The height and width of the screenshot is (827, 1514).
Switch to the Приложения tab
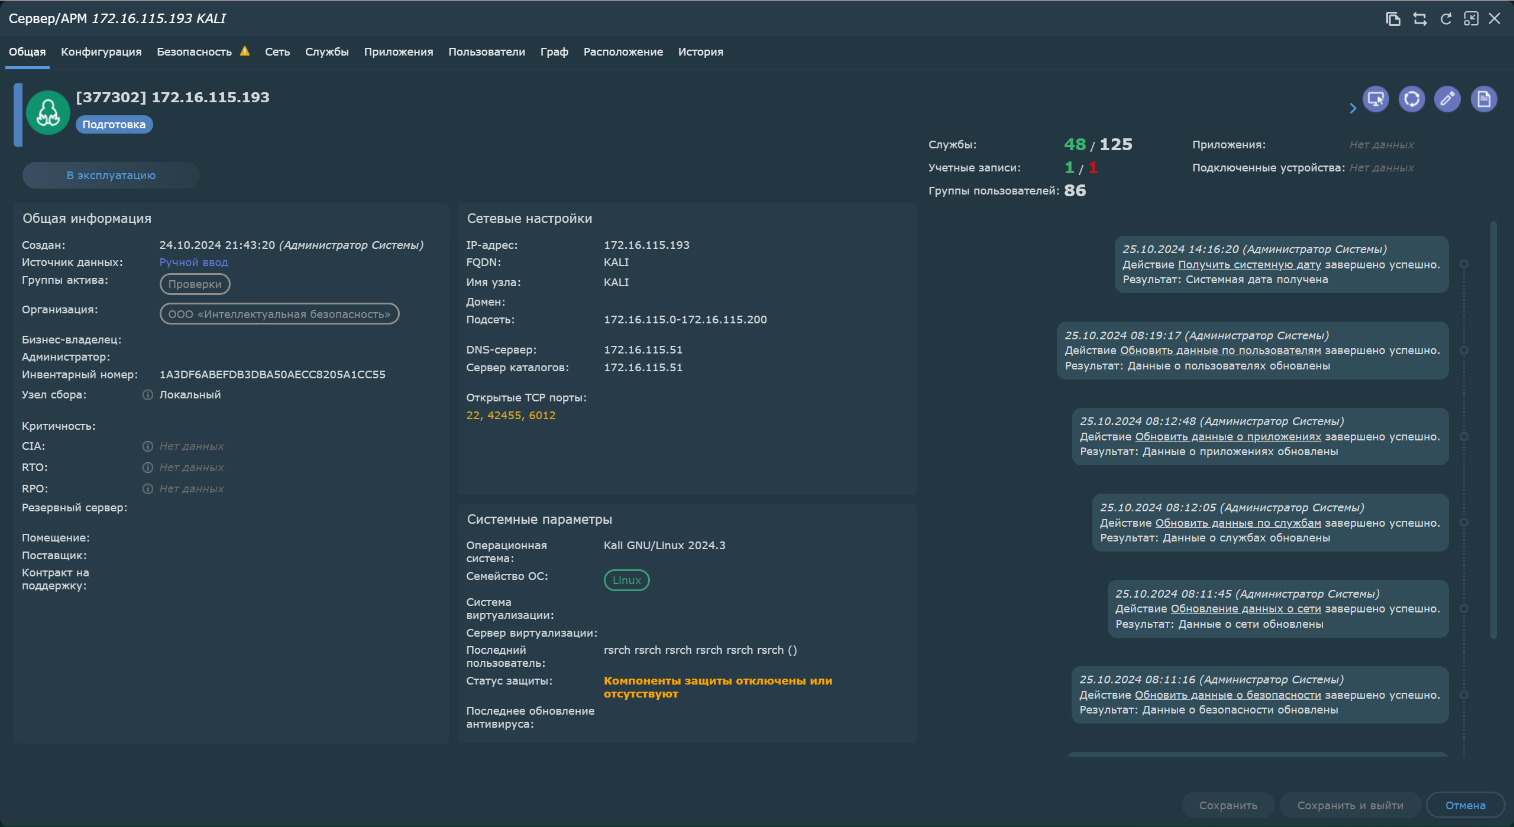tap(399, 52)
